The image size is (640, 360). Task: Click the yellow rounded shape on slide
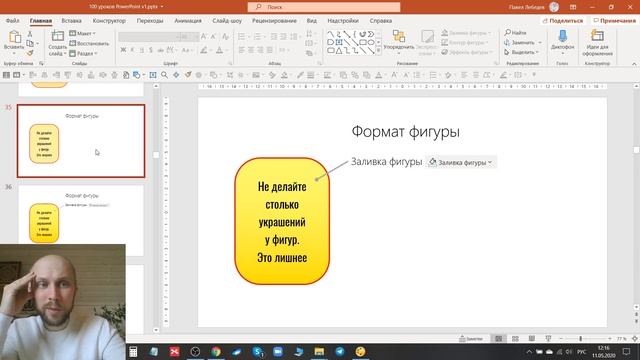[x=282, y=221]
